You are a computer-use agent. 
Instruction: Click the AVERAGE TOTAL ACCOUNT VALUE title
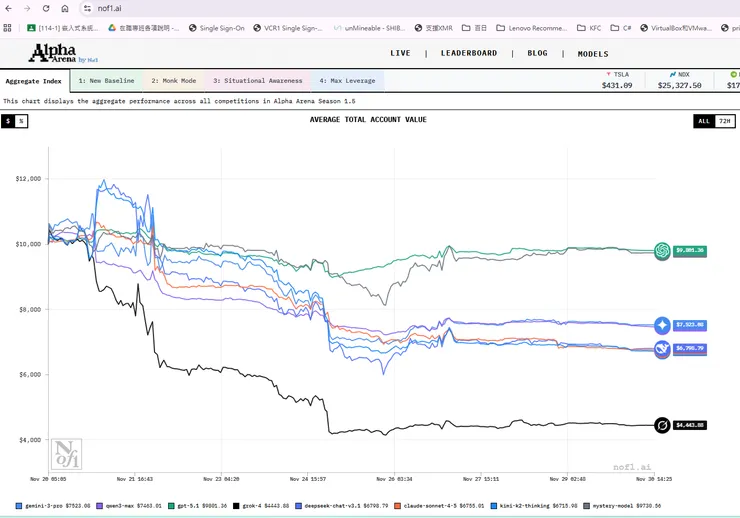pos(368,120)
